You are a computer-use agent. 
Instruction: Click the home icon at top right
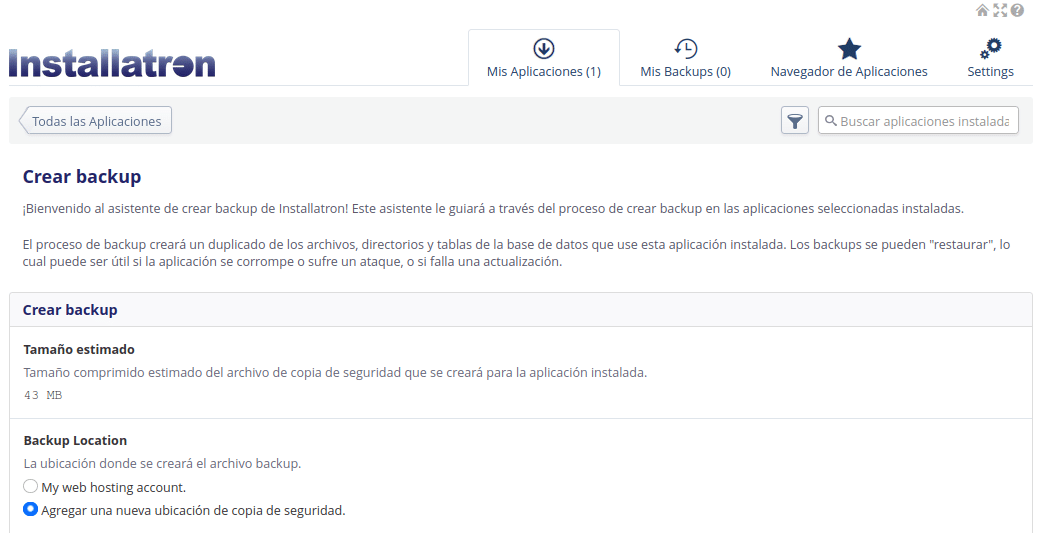[x=982, y=10]
